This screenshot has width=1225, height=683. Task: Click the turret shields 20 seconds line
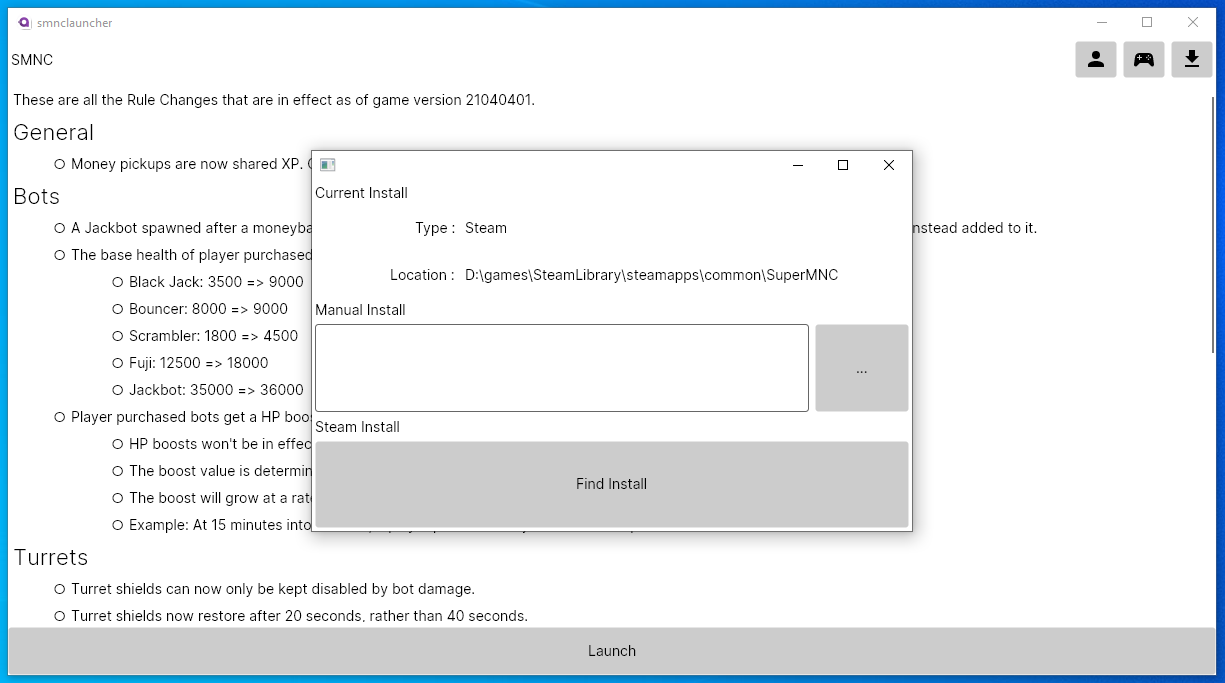pos(299,616)
